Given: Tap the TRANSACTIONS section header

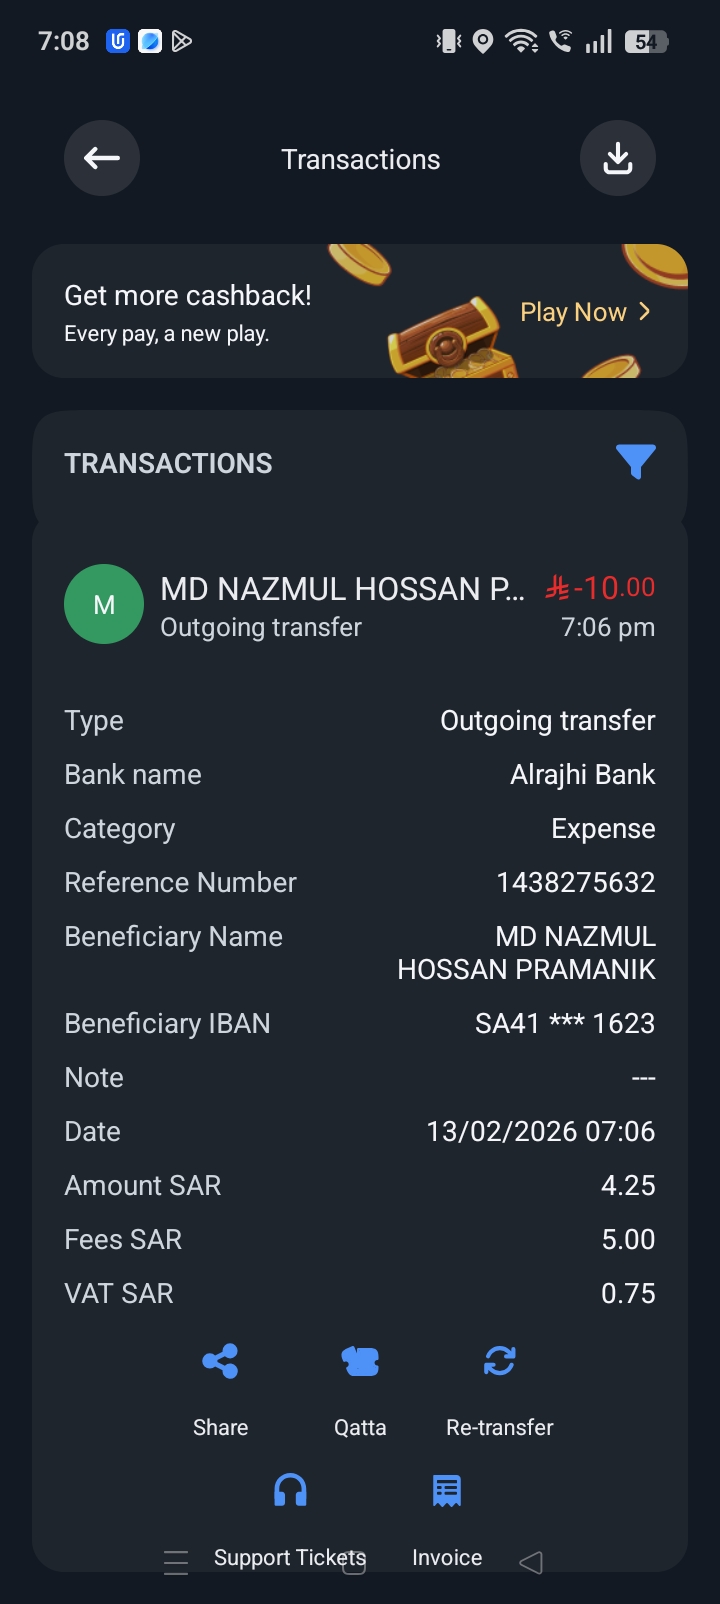Looking at the screenshot, I should [x=168, y=463].
